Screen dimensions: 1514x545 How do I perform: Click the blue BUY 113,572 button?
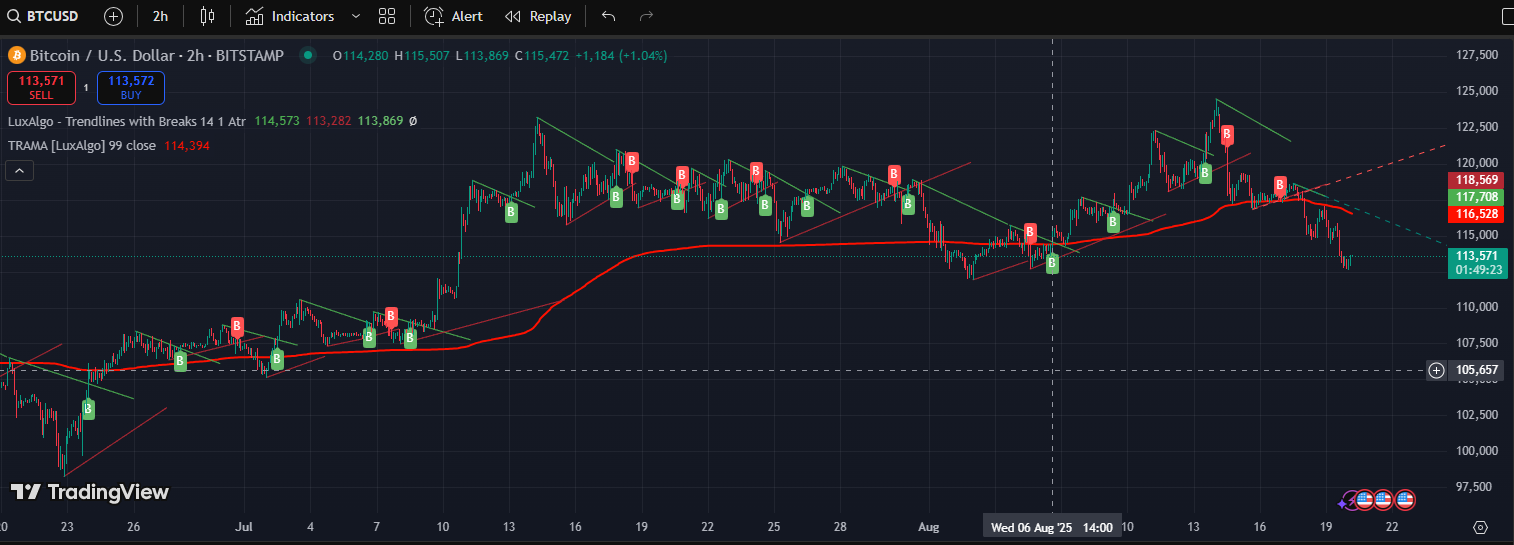click(x=131, y=88)
